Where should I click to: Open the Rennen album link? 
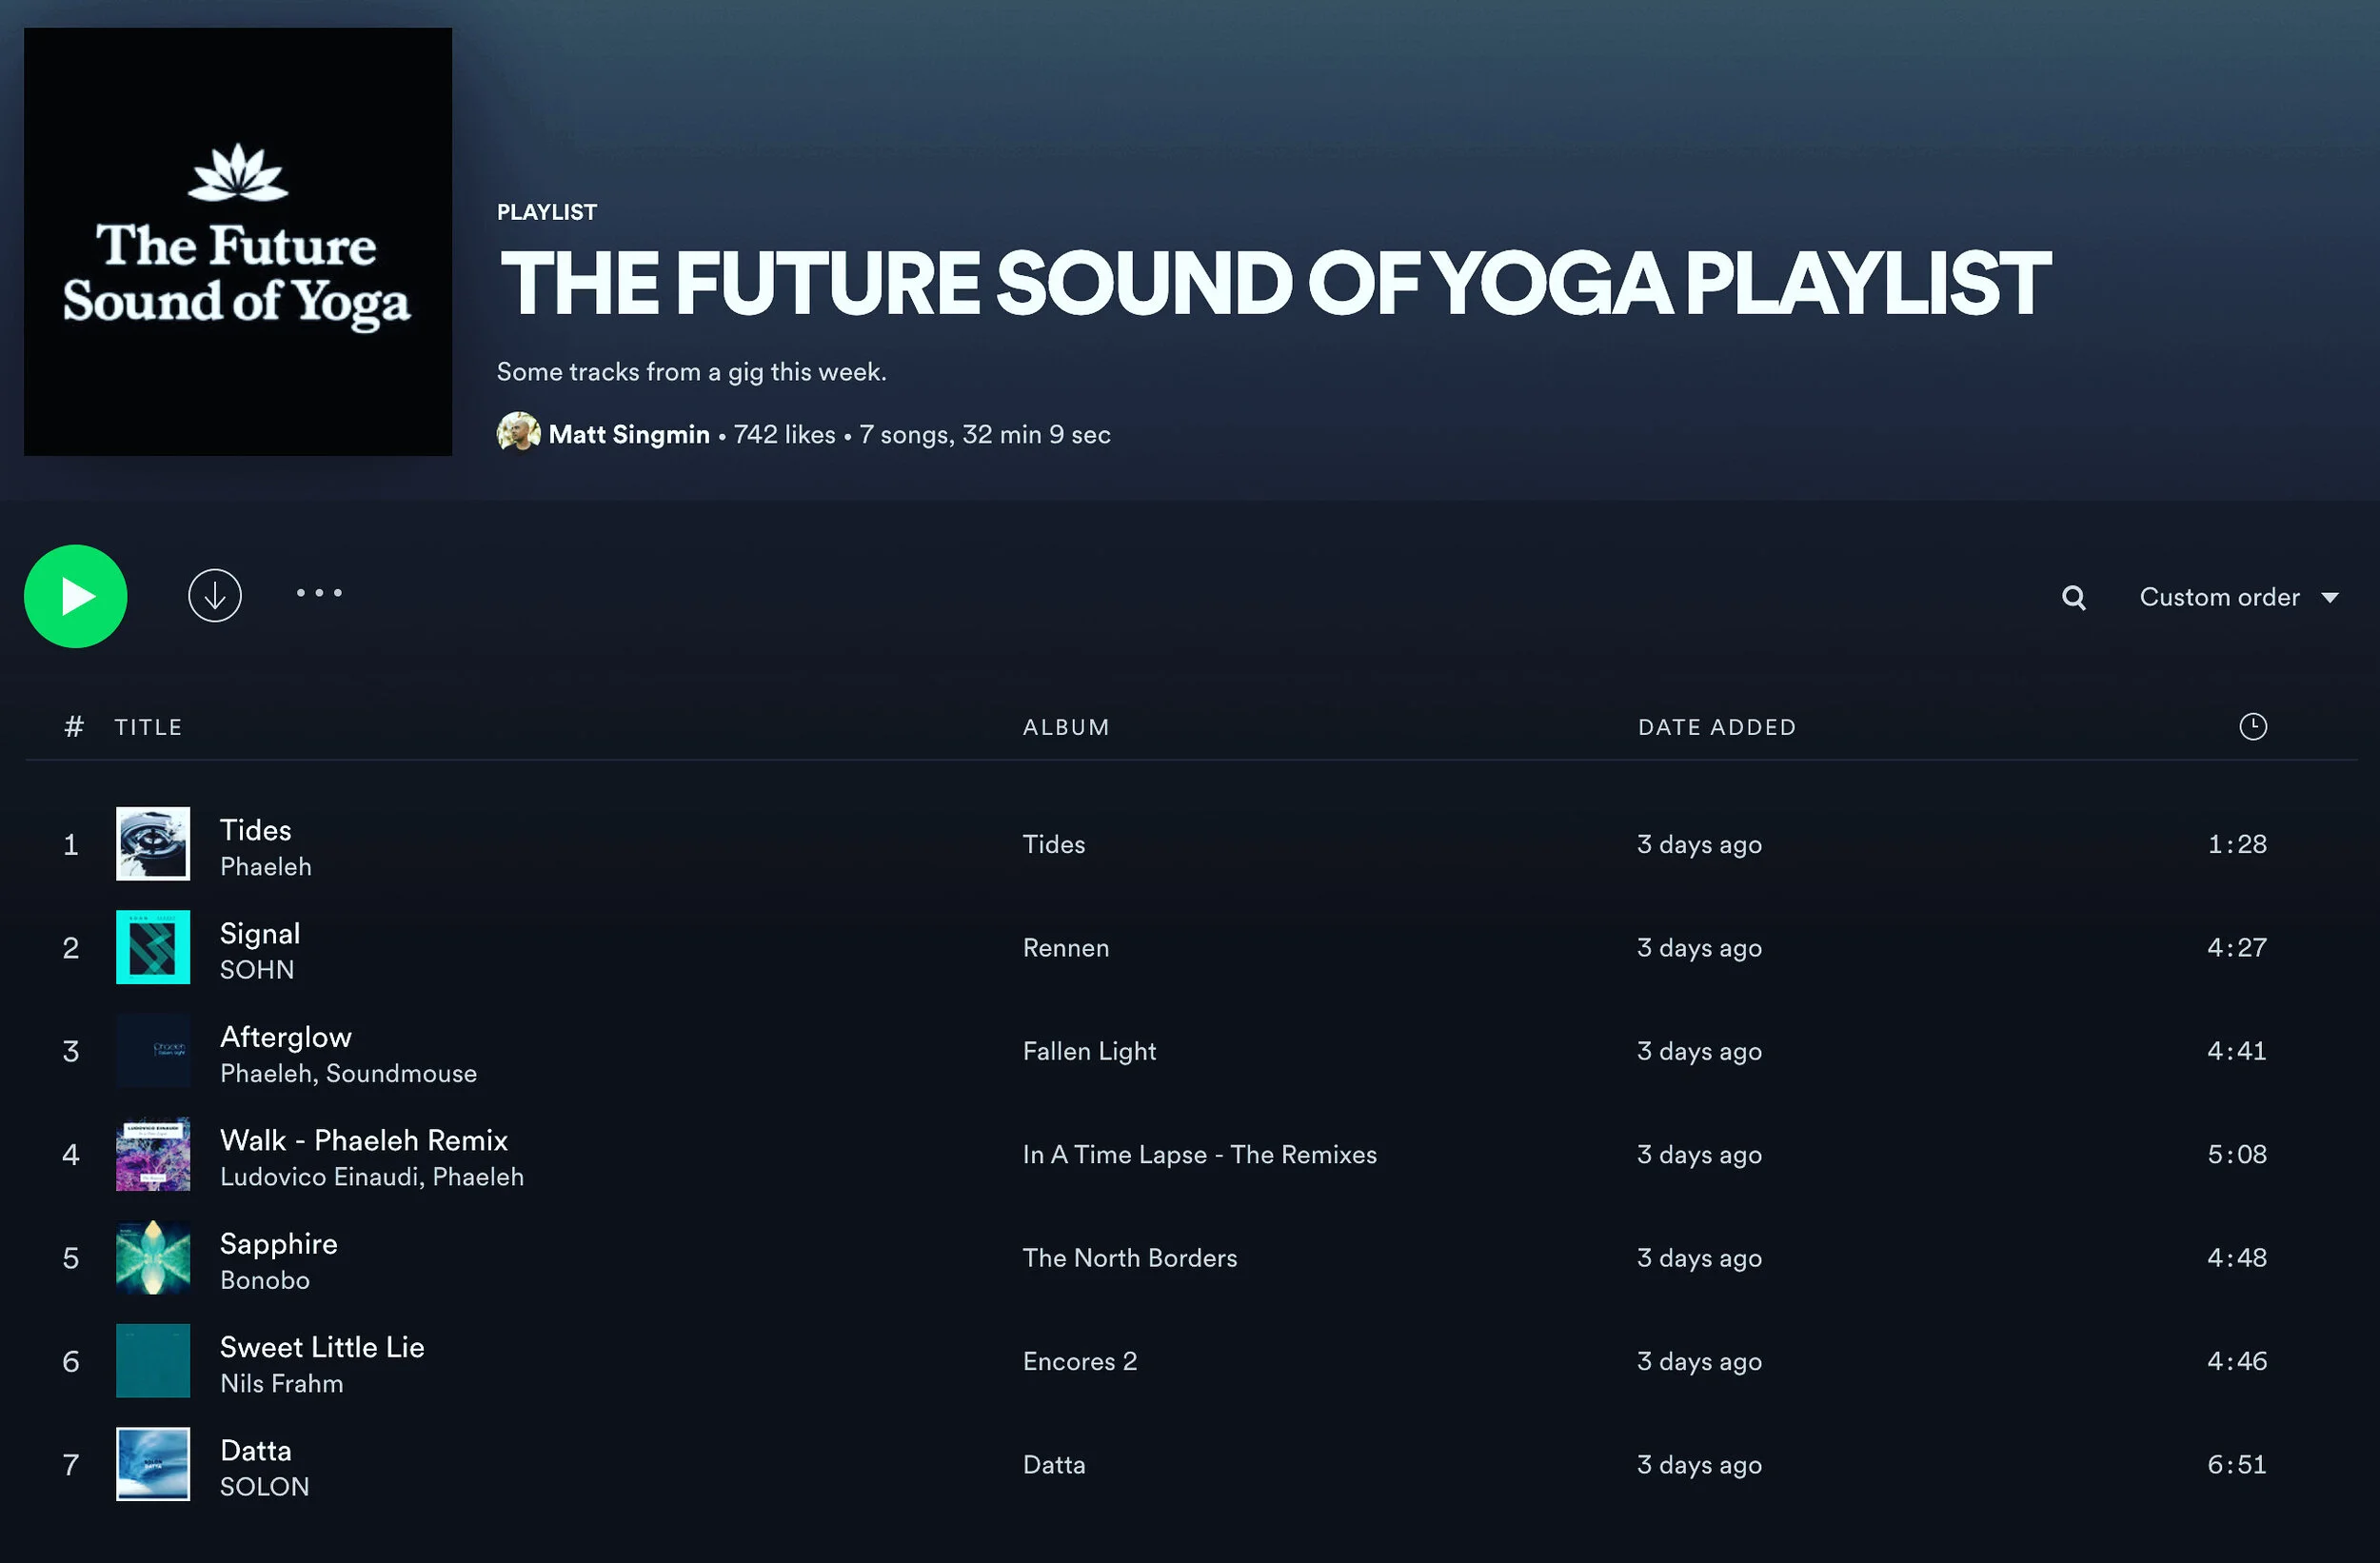point(1065,947)
